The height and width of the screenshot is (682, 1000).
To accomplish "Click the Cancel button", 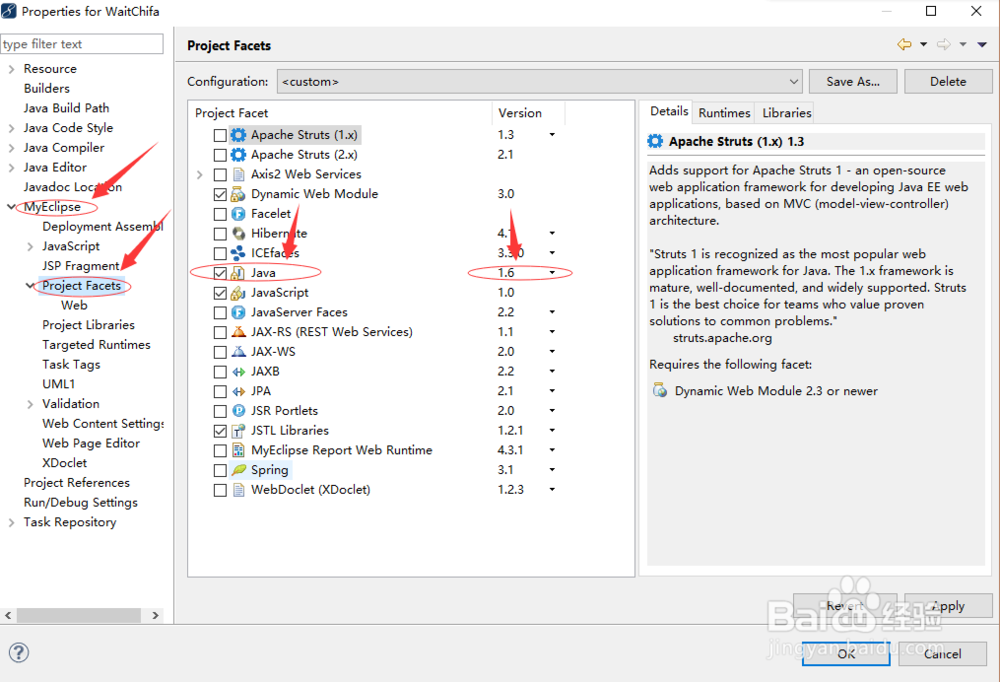I will pyautogui.click(x=942, y=654).
